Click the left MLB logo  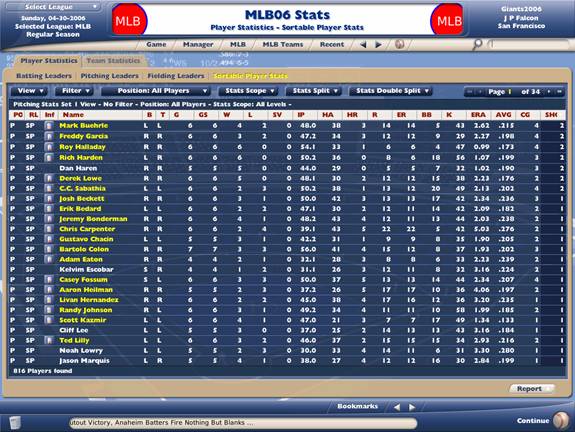(128, 20)
